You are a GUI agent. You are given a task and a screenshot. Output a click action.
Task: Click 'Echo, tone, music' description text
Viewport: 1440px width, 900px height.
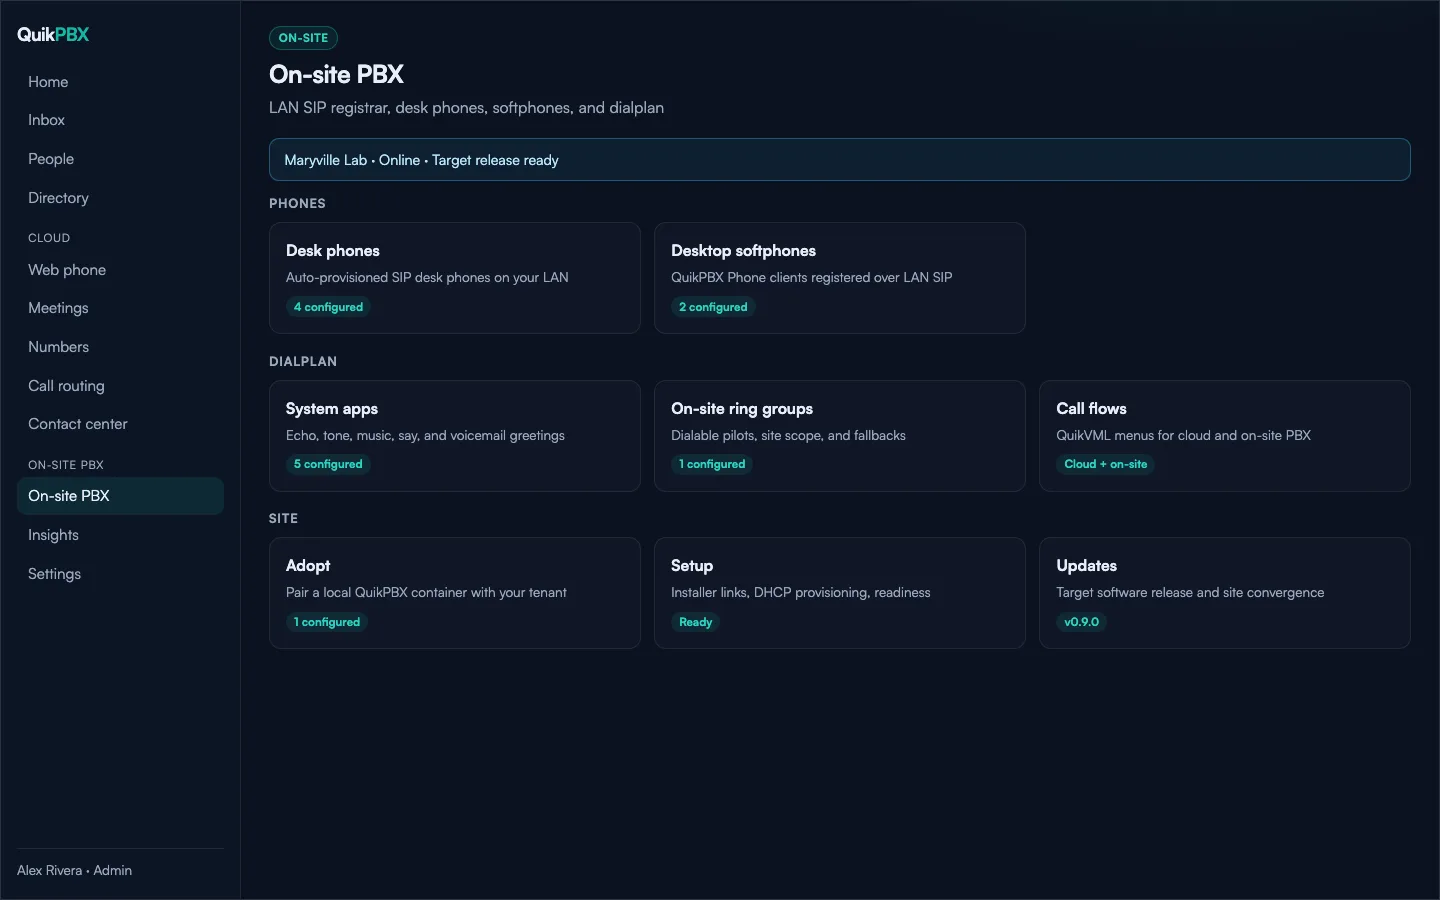[x=425, y=436]
